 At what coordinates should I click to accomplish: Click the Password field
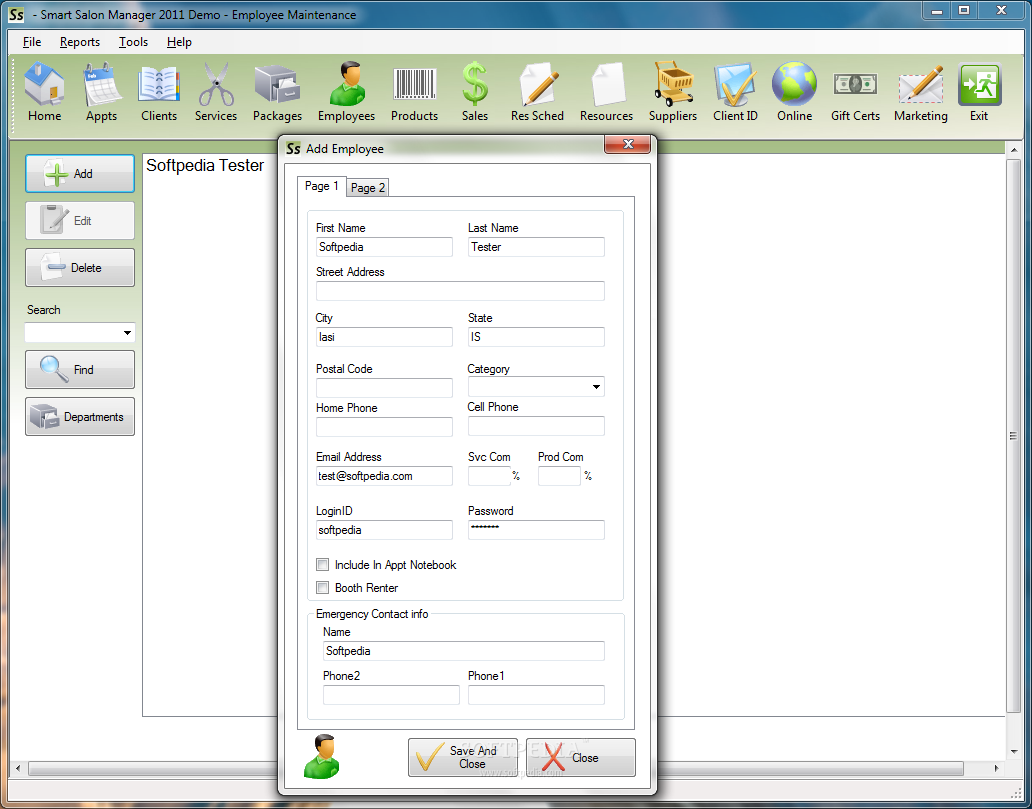[536, 530]
